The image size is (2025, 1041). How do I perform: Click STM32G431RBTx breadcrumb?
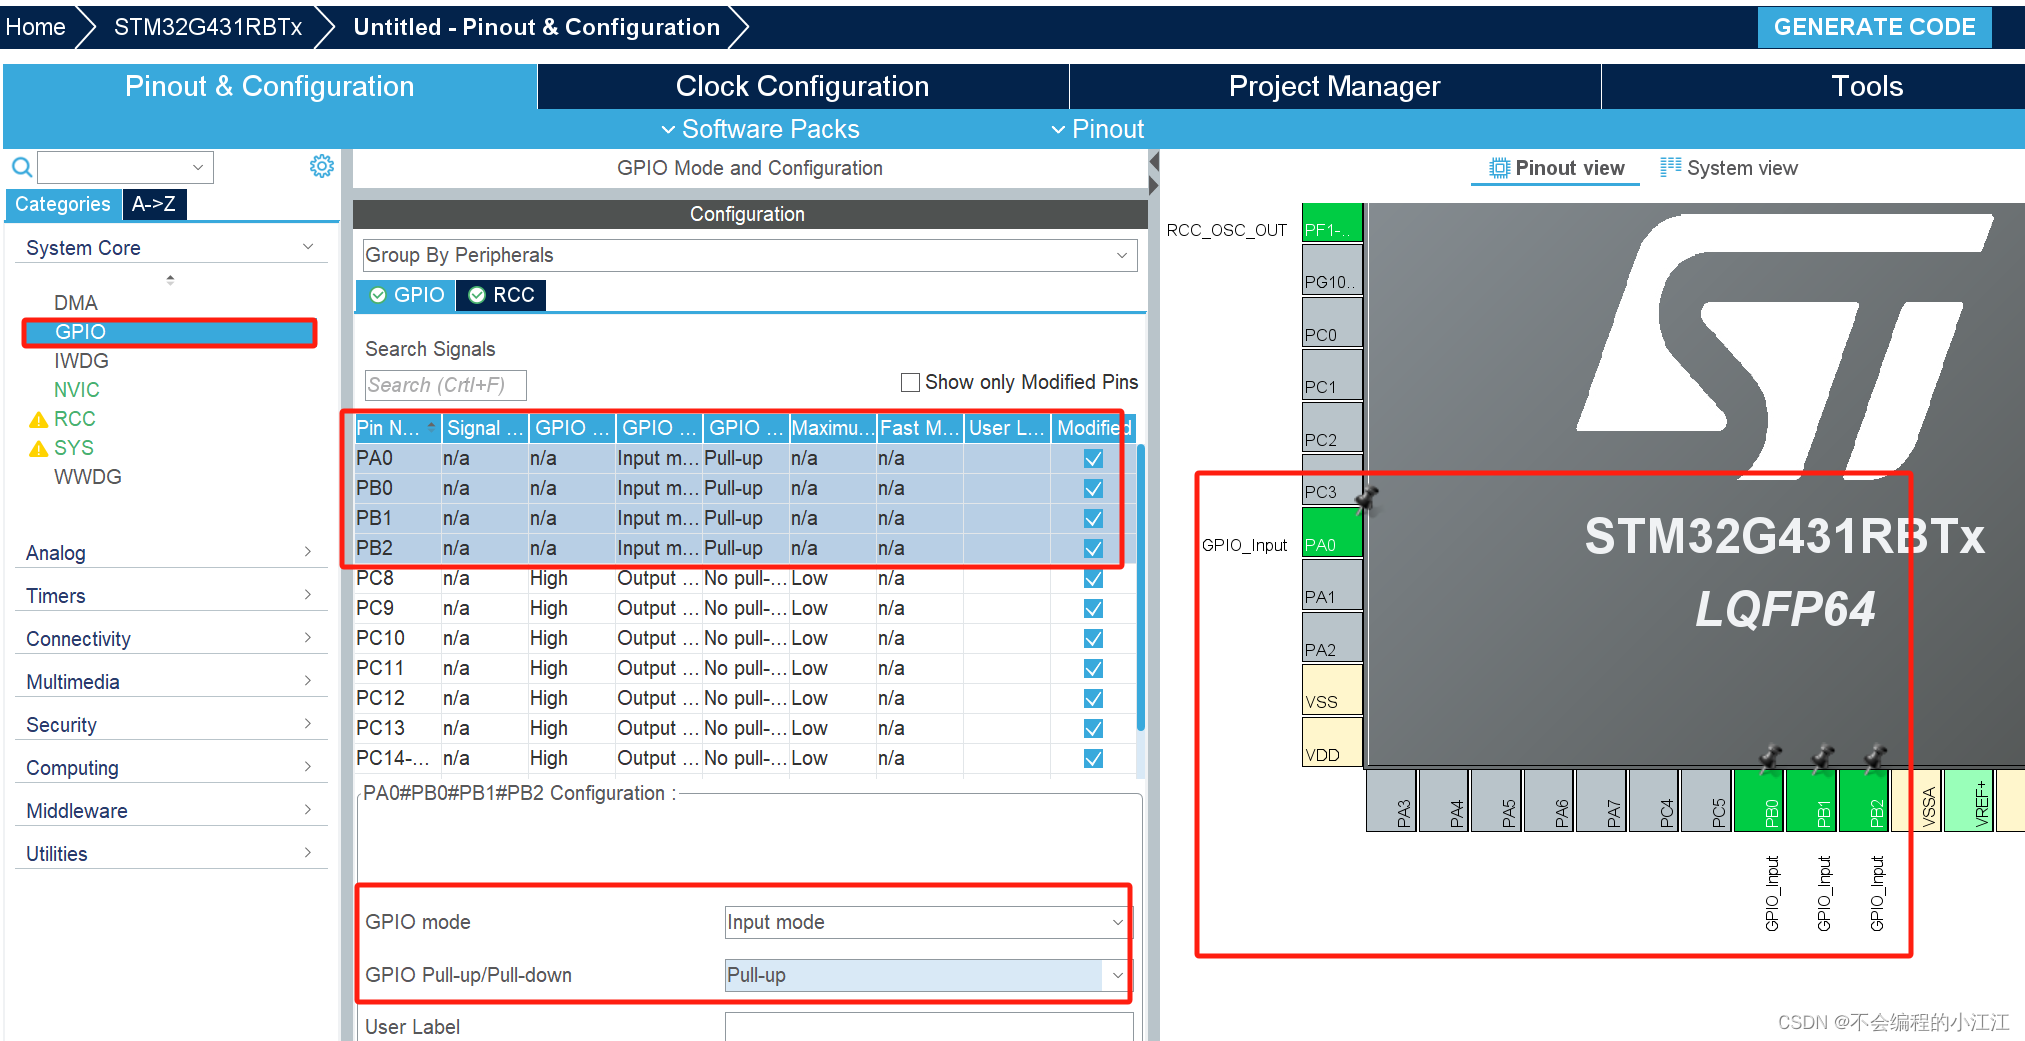click(208, 27)
